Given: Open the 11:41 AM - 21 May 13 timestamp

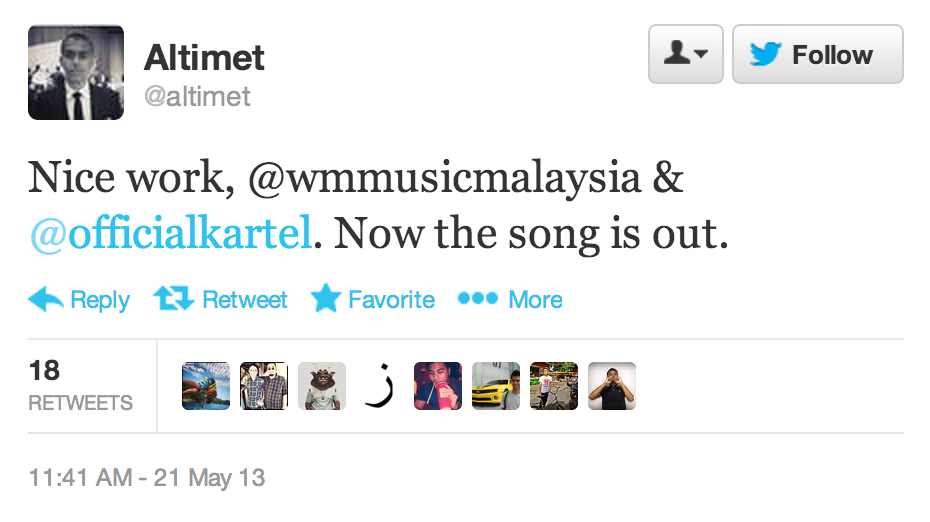Looking at the screenshot, I should tap(147, 478).
